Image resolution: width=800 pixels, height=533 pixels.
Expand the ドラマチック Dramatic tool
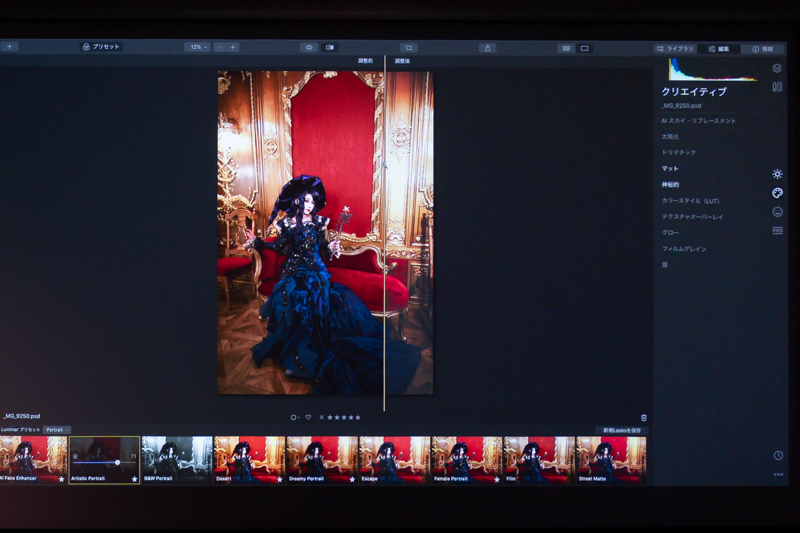(x=679, y=153)
